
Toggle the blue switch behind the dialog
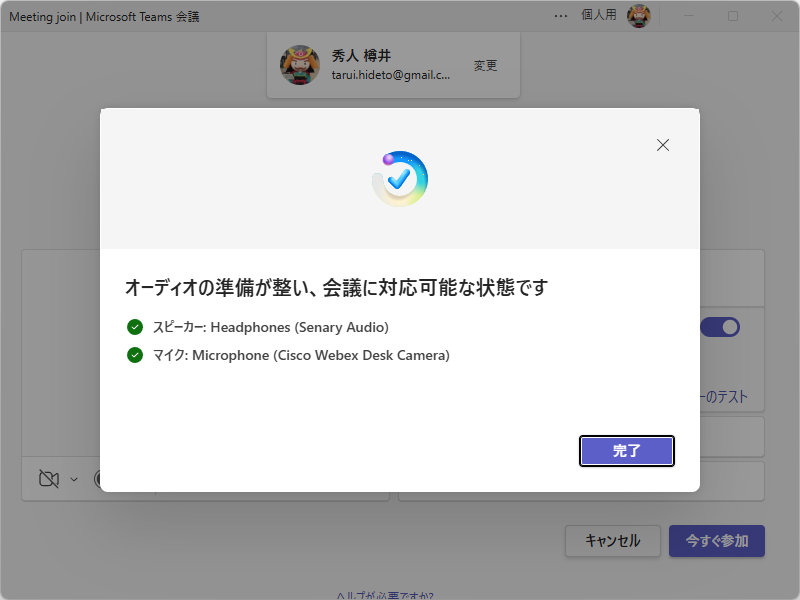point(720,327)
